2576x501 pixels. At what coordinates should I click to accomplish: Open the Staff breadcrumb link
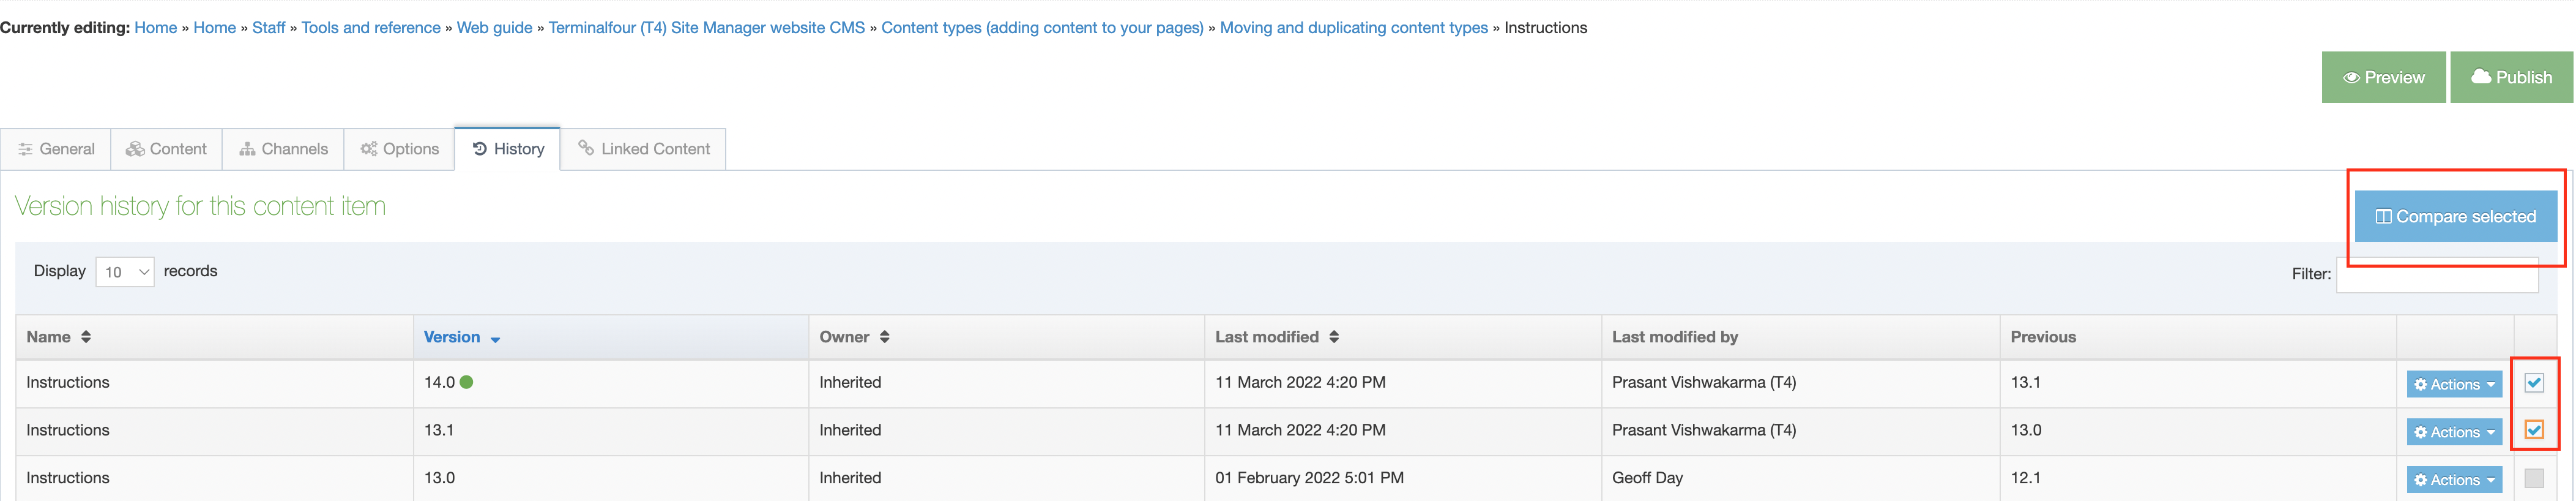(x=268, y=28)
